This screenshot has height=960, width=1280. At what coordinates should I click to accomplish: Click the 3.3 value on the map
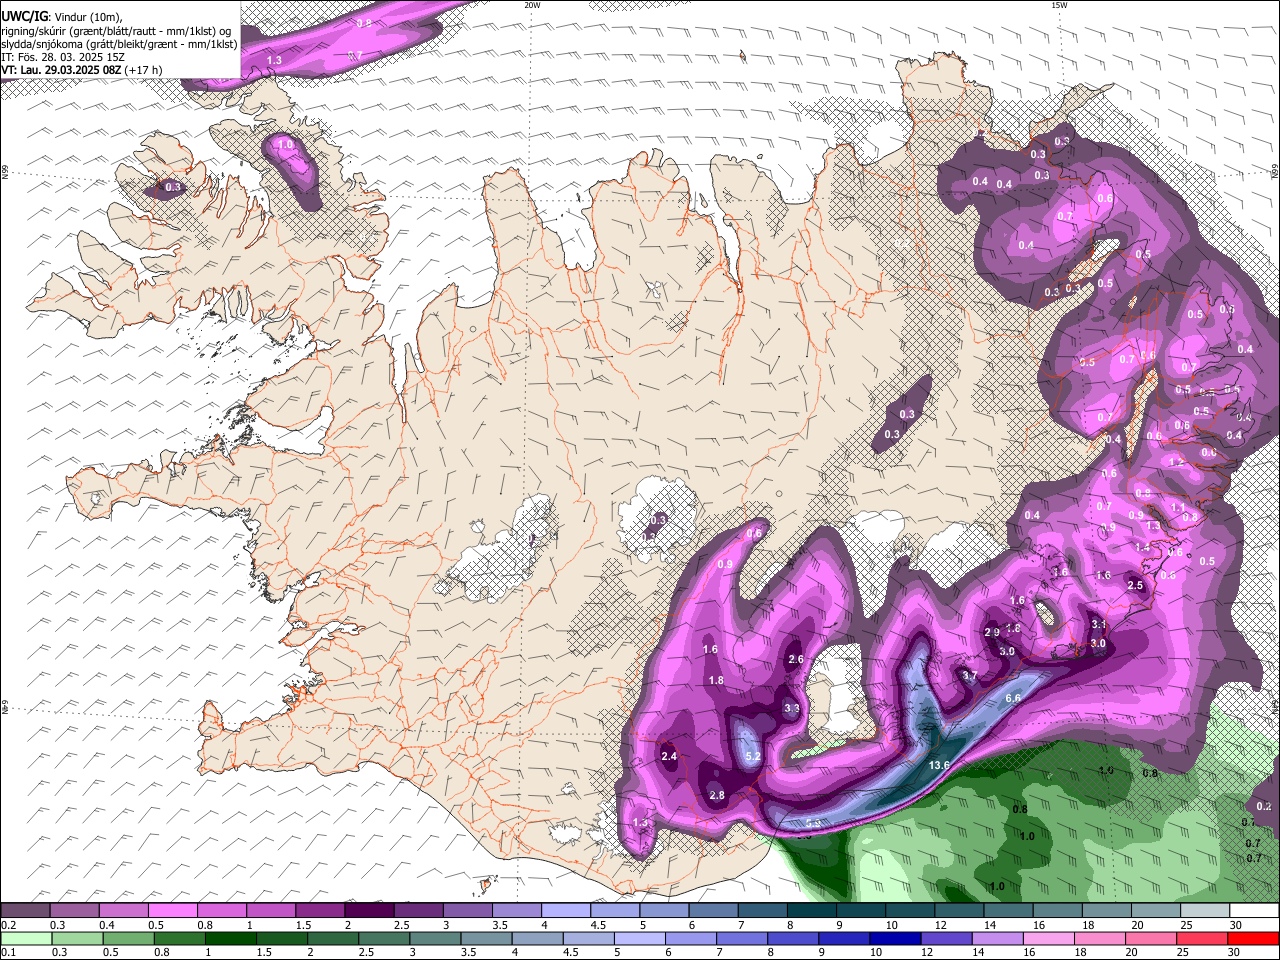coord(792,708)
